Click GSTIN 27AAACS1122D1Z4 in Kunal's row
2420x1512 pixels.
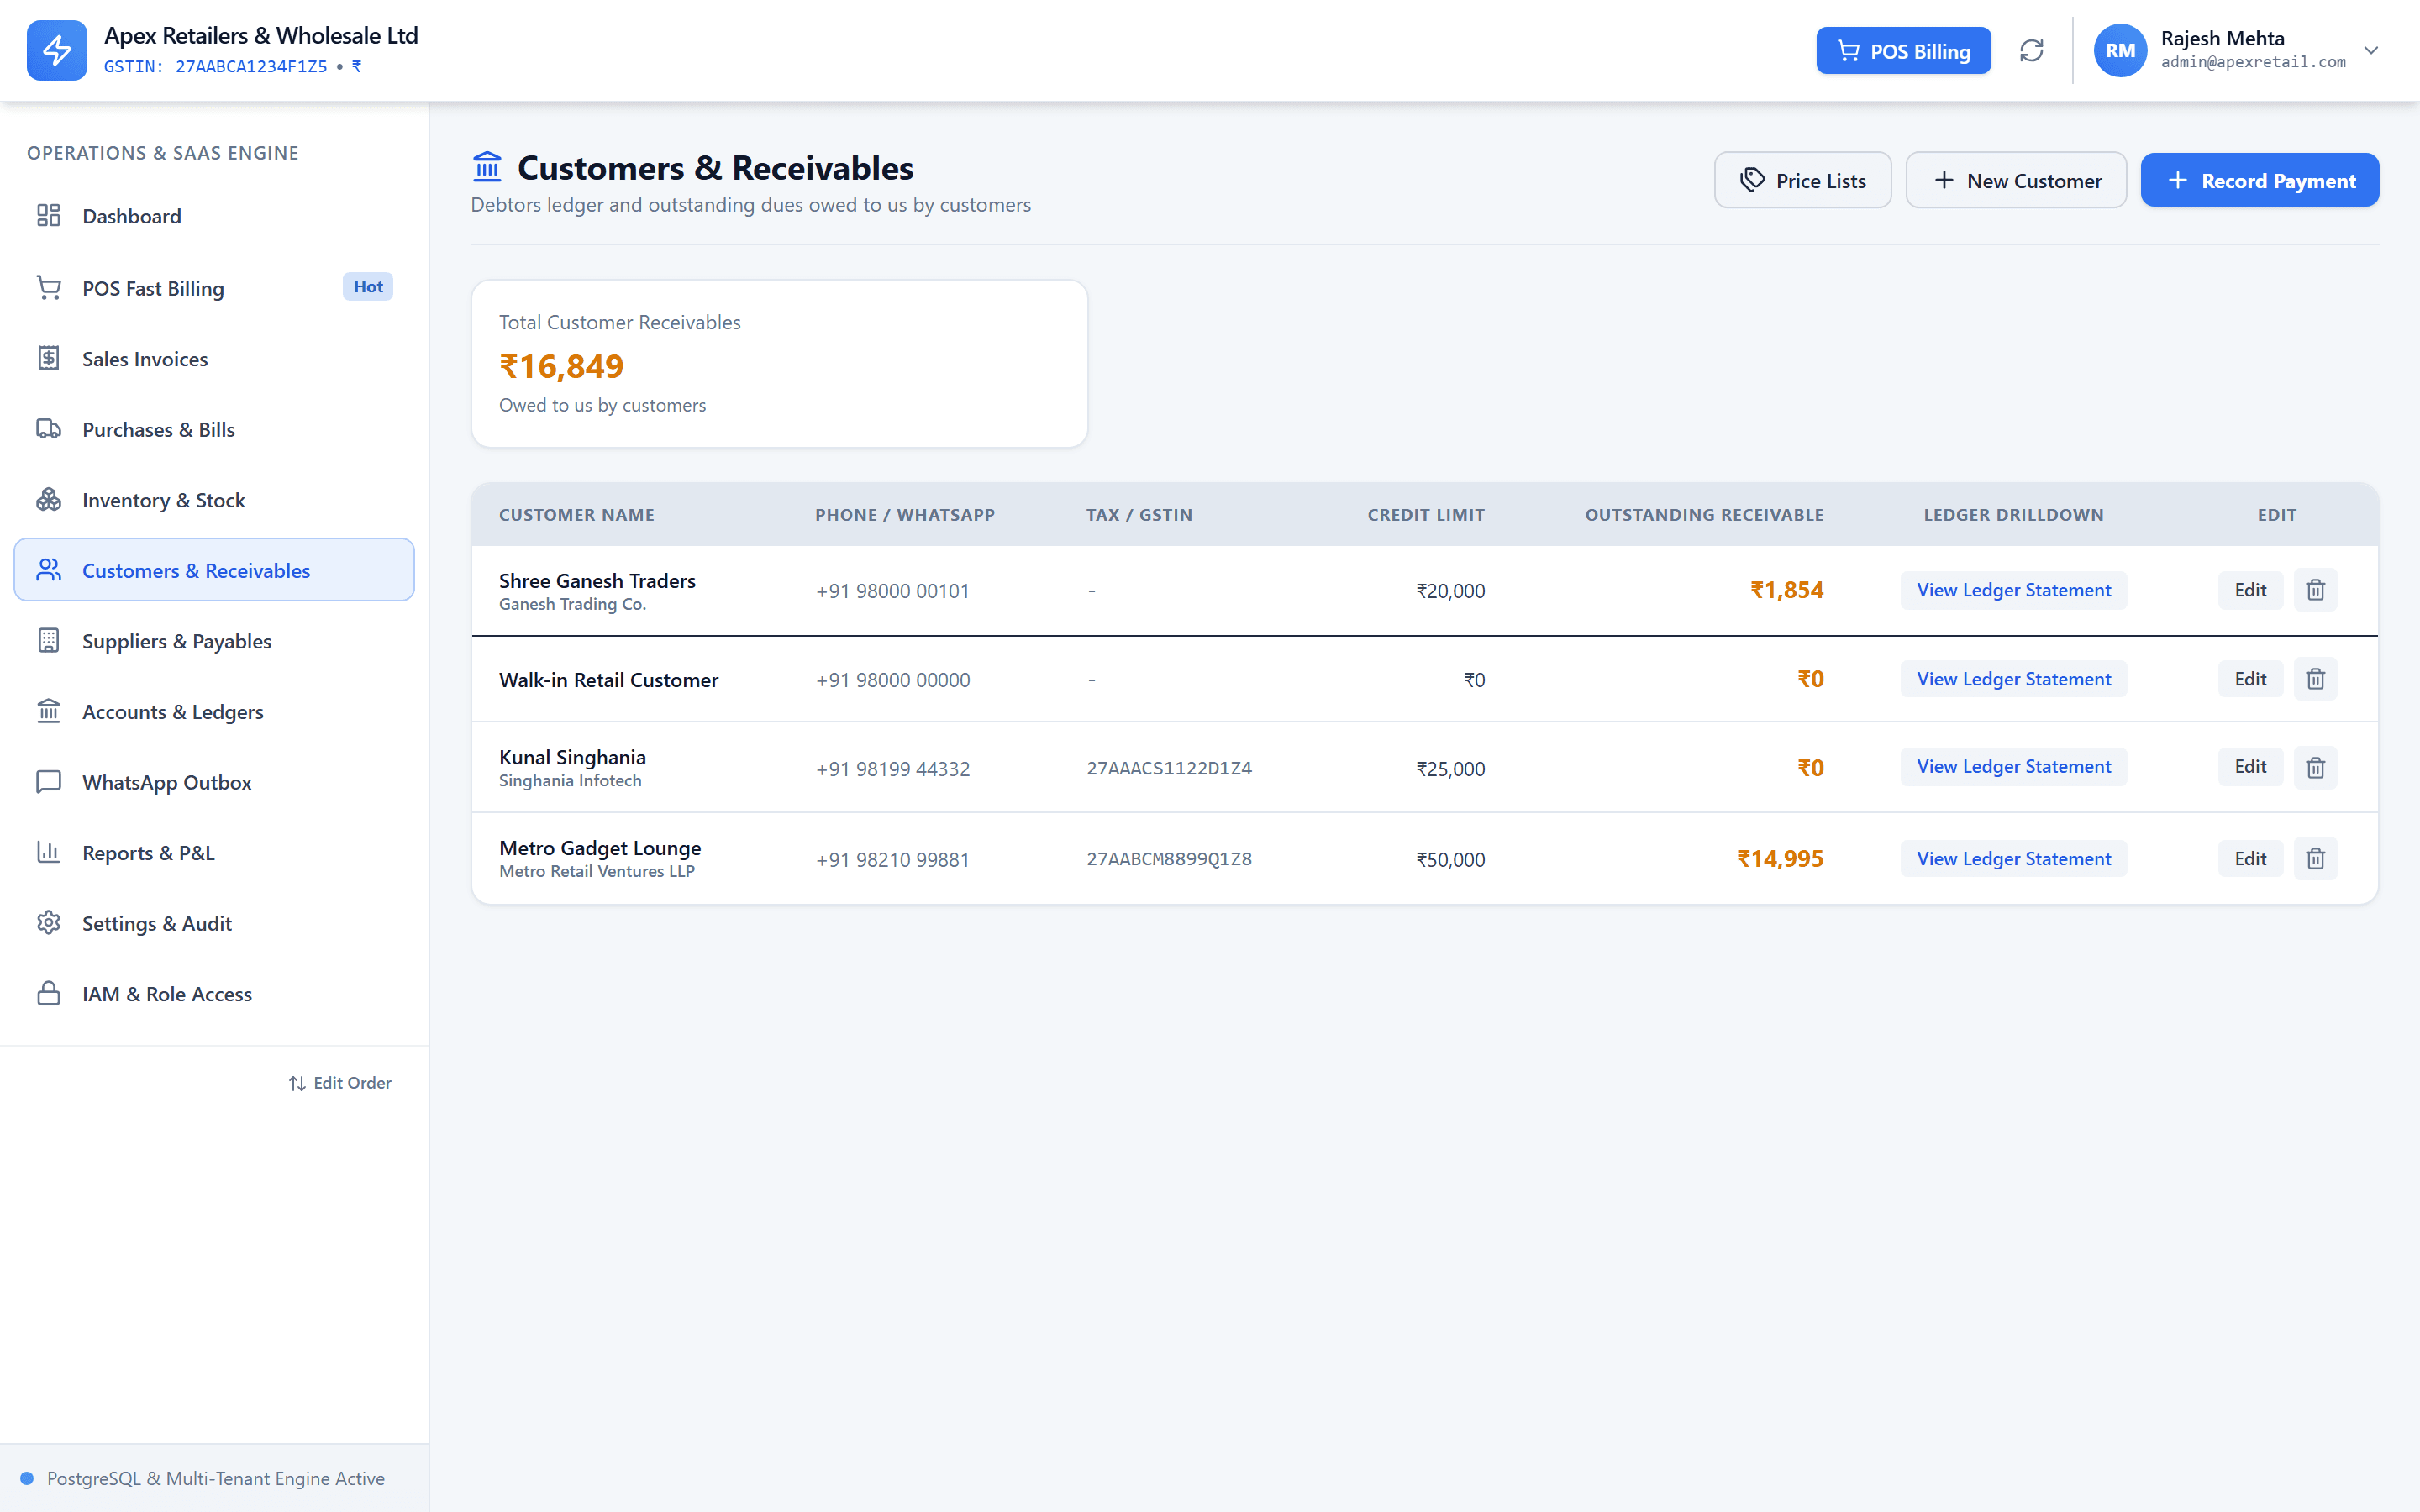(x=1169, y=768)
